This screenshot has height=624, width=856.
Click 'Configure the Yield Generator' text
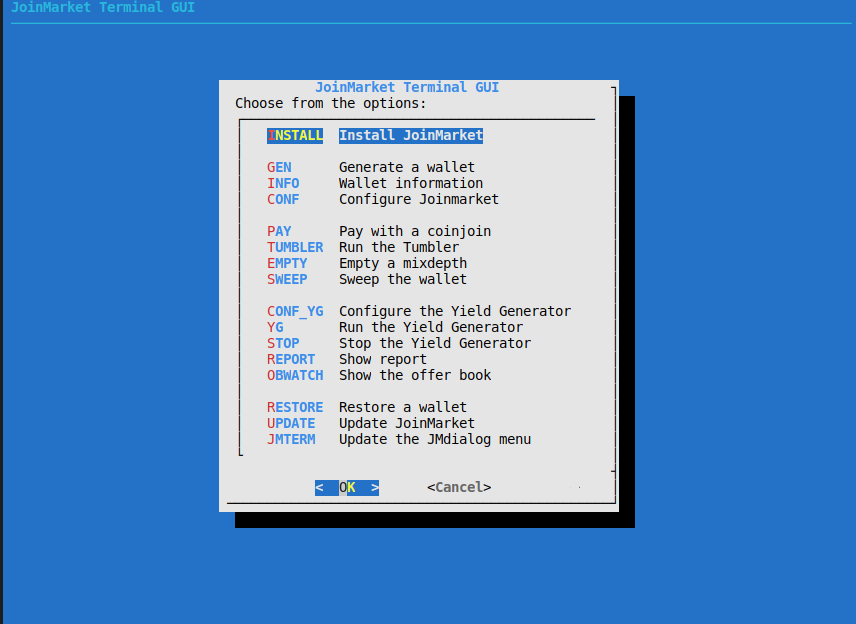coord(455,311)
